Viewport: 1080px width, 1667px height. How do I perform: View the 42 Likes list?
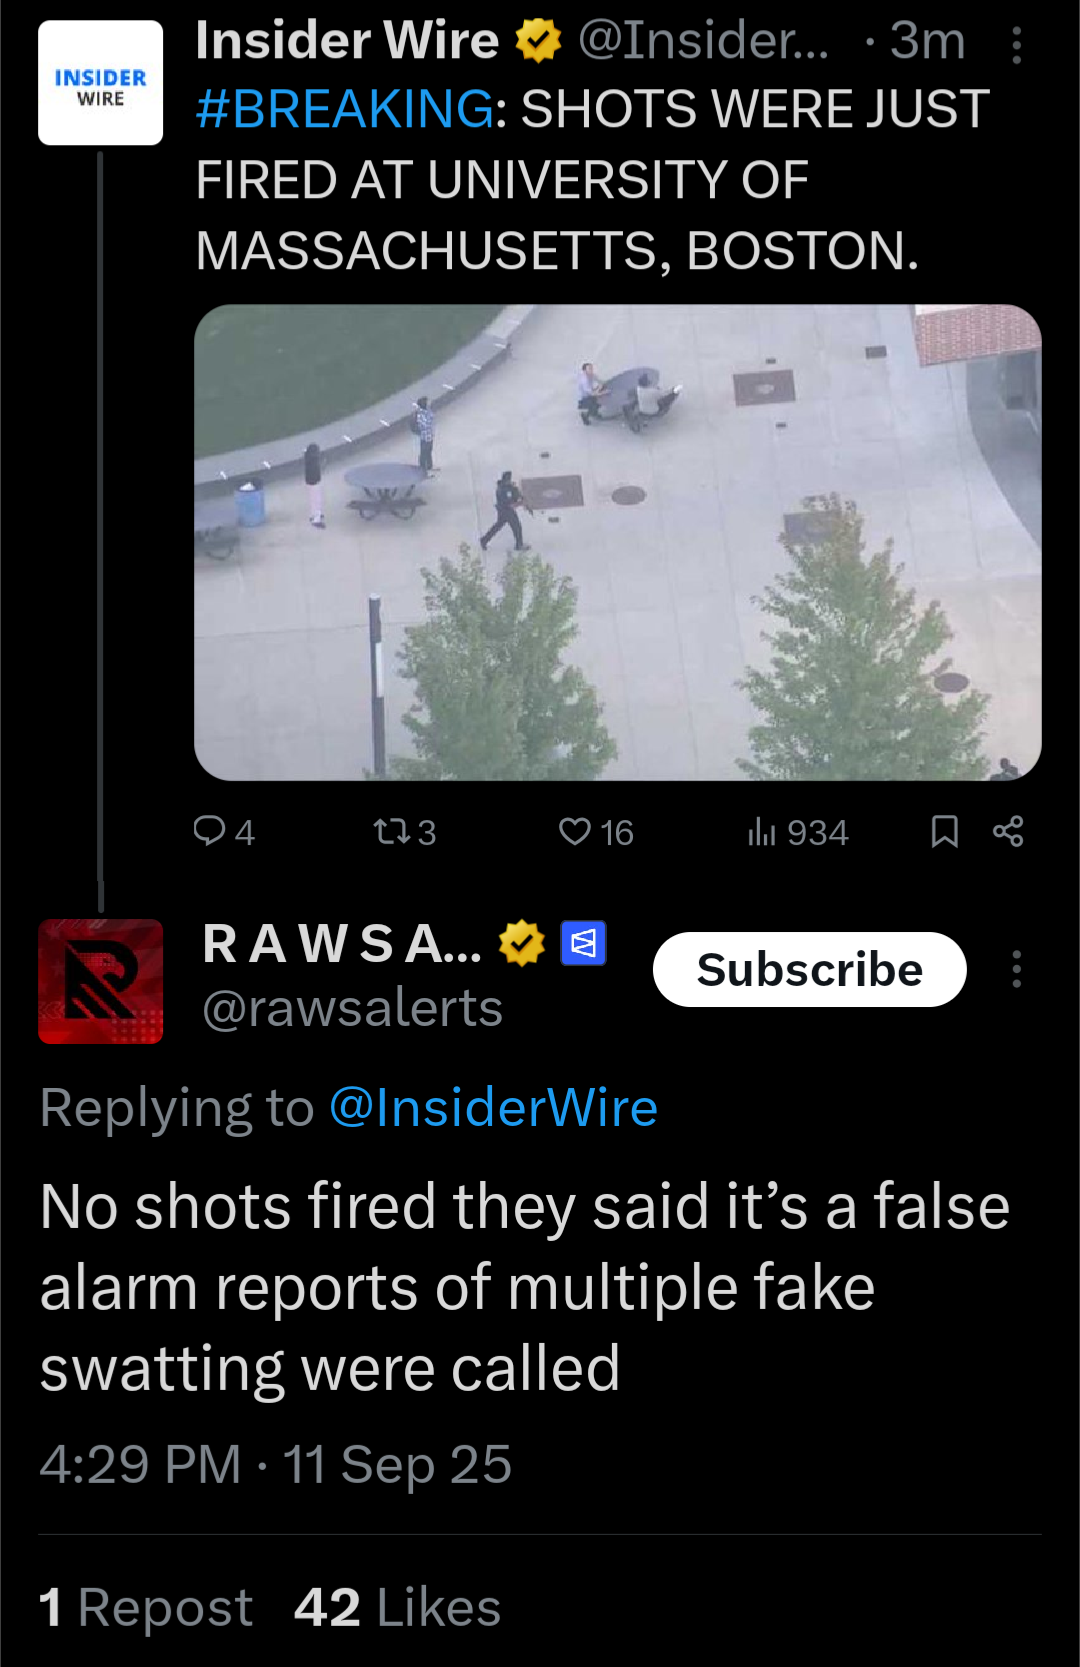(x=397, y=1608)
